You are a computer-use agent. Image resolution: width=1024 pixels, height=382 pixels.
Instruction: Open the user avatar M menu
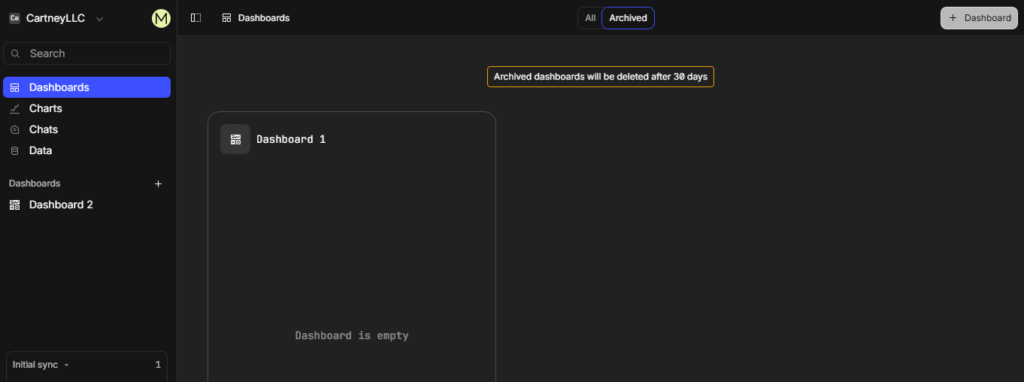(161, 18)
